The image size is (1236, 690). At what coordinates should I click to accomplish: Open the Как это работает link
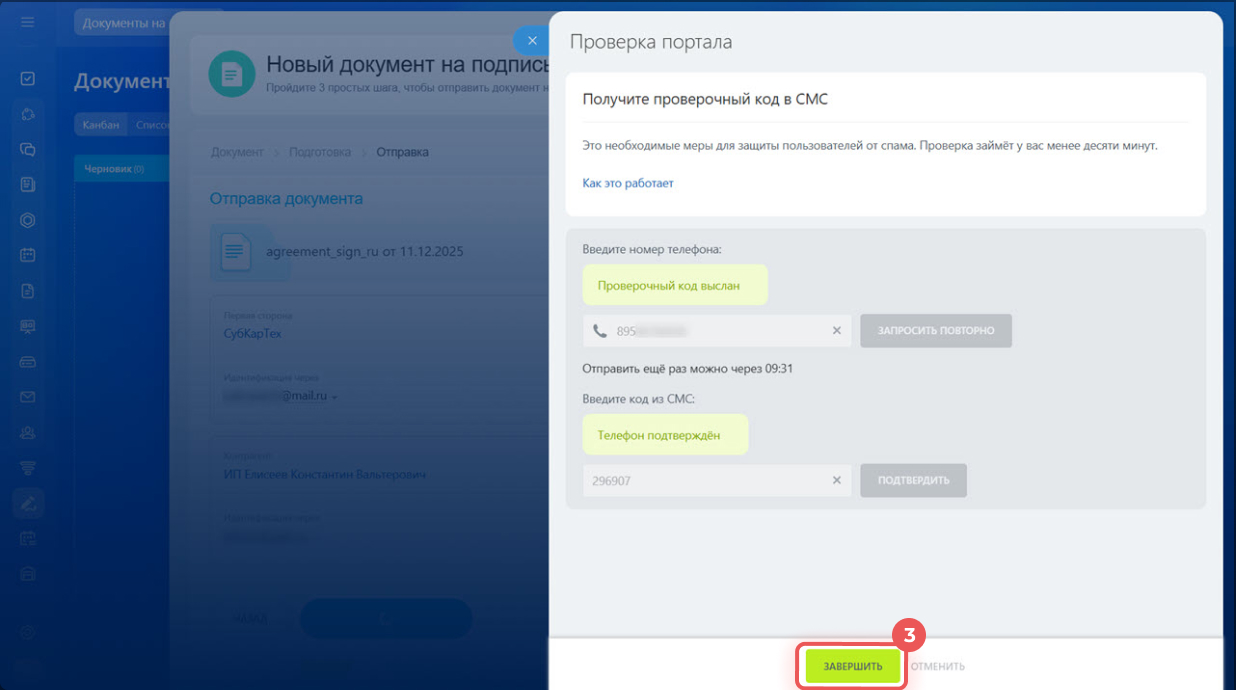tap(628, 184)
